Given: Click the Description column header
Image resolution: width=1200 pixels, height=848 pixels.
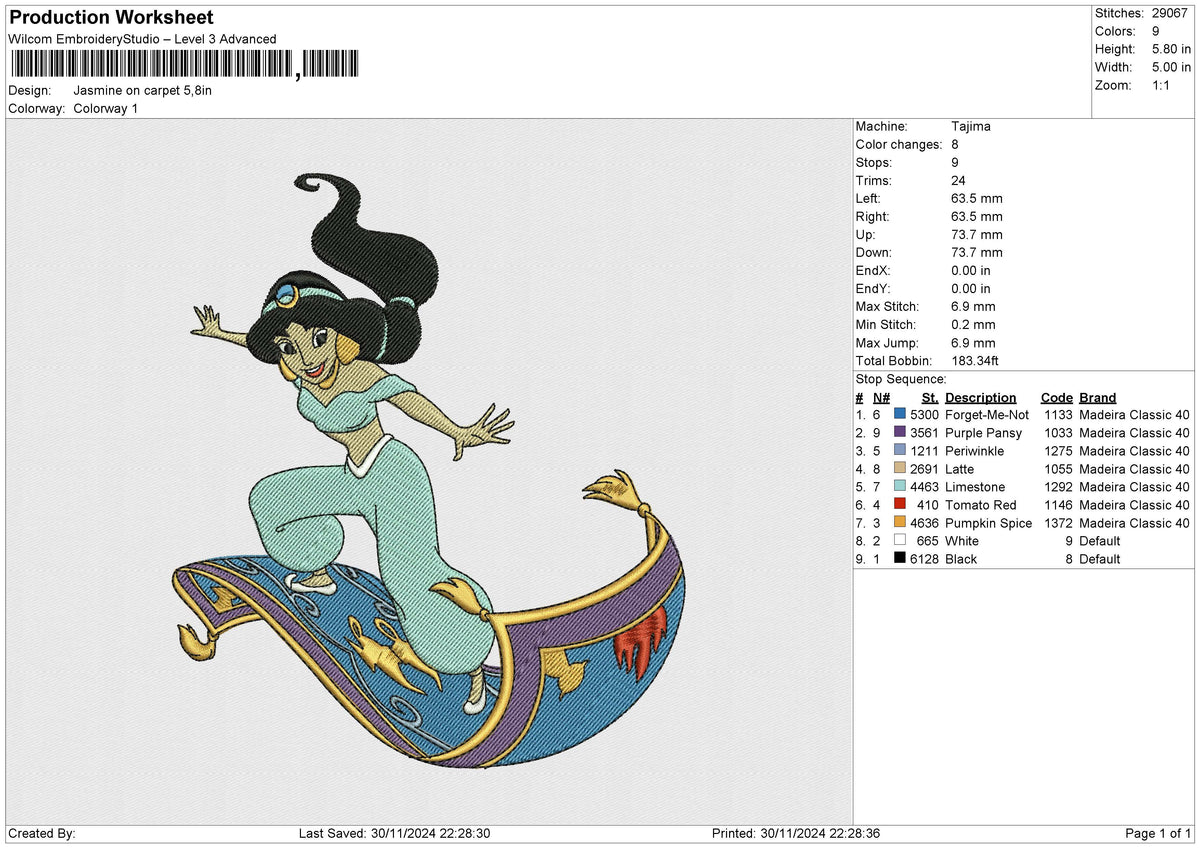Looking at the screenshot, I should pos(980,397).
